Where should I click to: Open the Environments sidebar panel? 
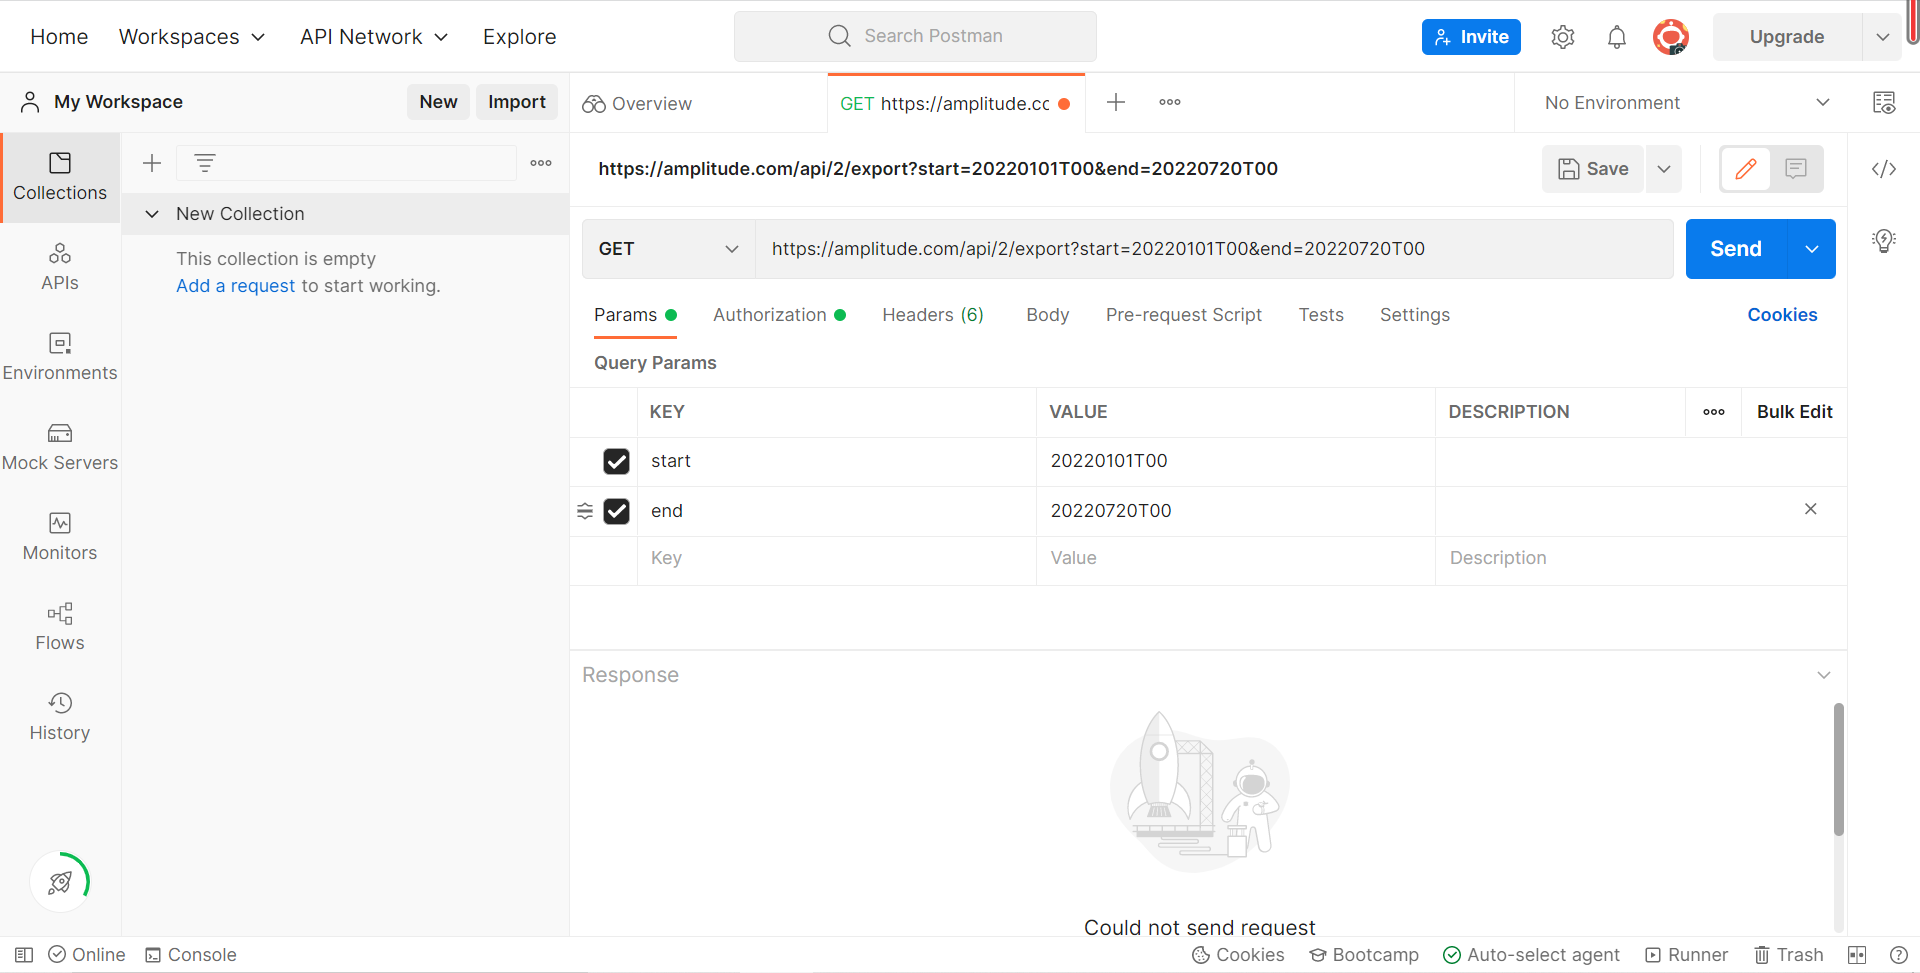(x=60, y=357)
